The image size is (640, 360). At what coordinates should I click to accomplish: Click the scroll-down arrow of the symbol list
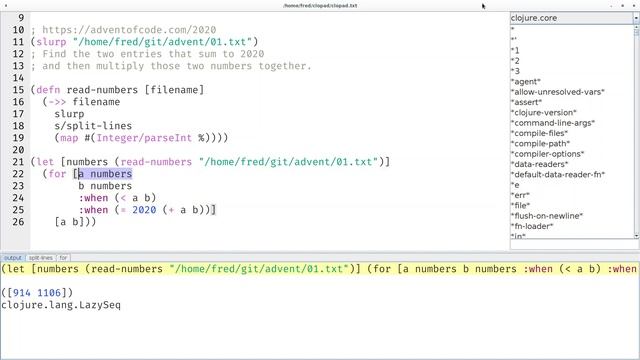point(636,236)
